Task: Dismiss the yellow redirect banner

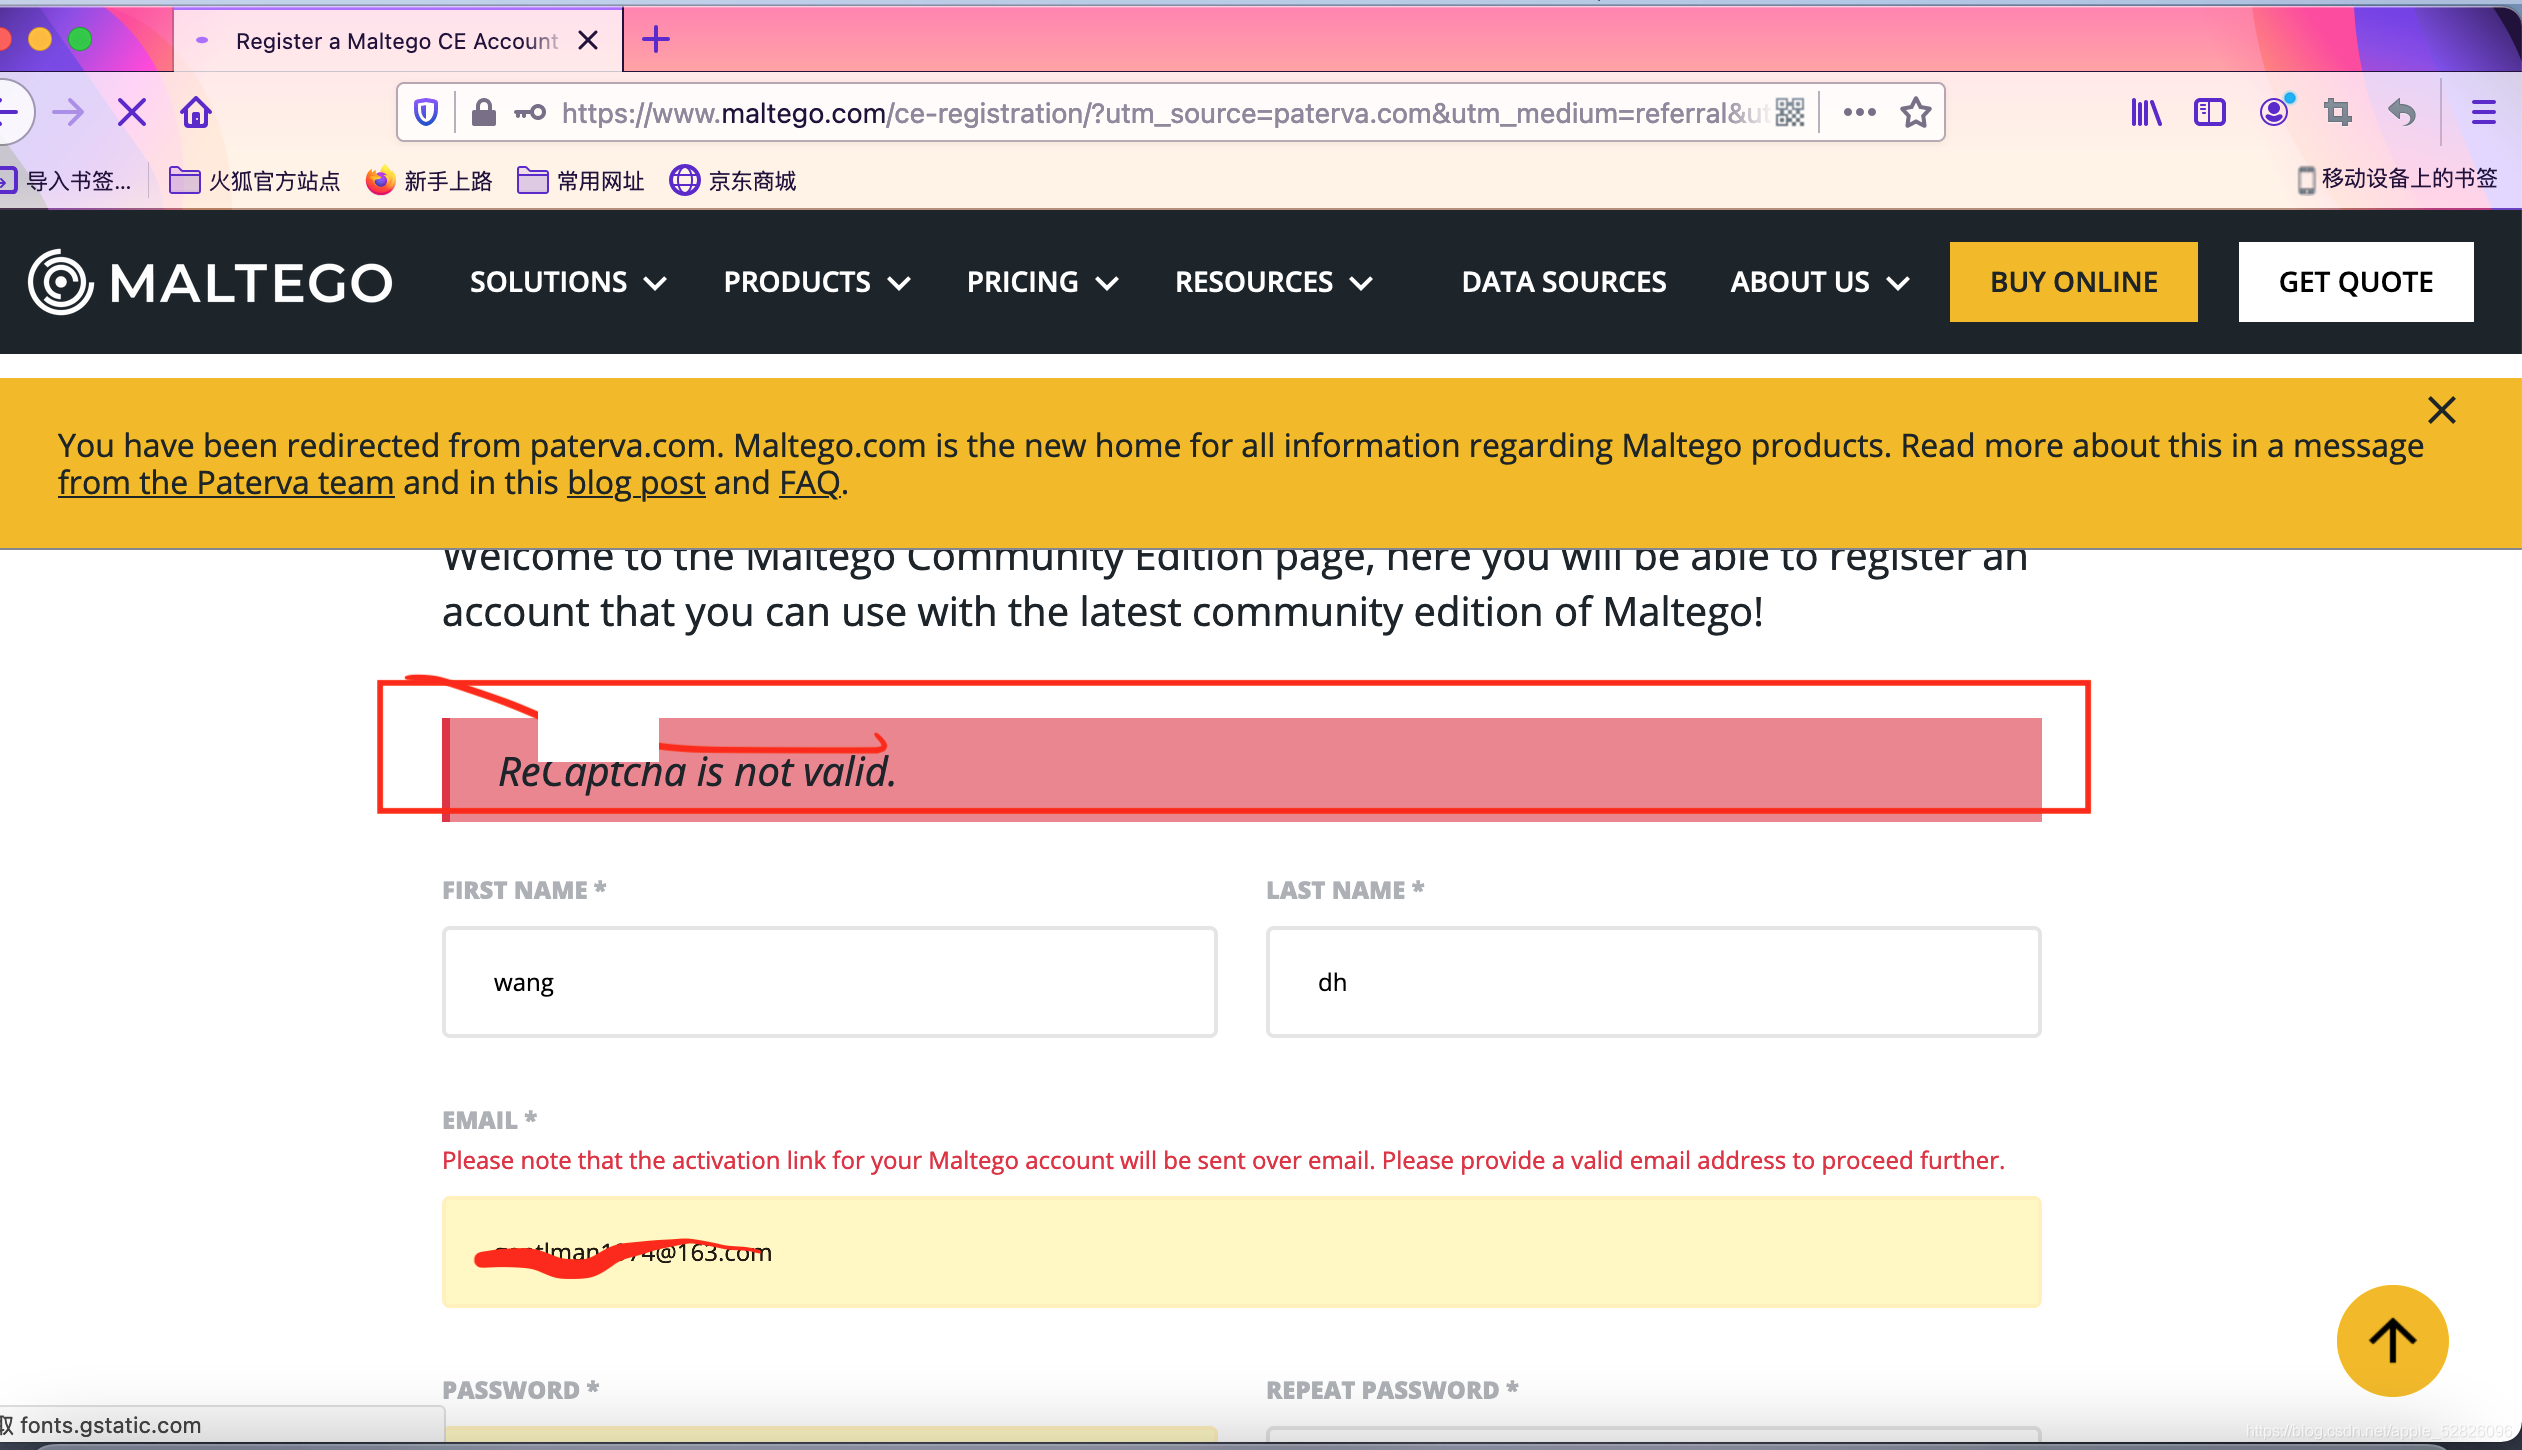Action: [x=2441, y=410]
